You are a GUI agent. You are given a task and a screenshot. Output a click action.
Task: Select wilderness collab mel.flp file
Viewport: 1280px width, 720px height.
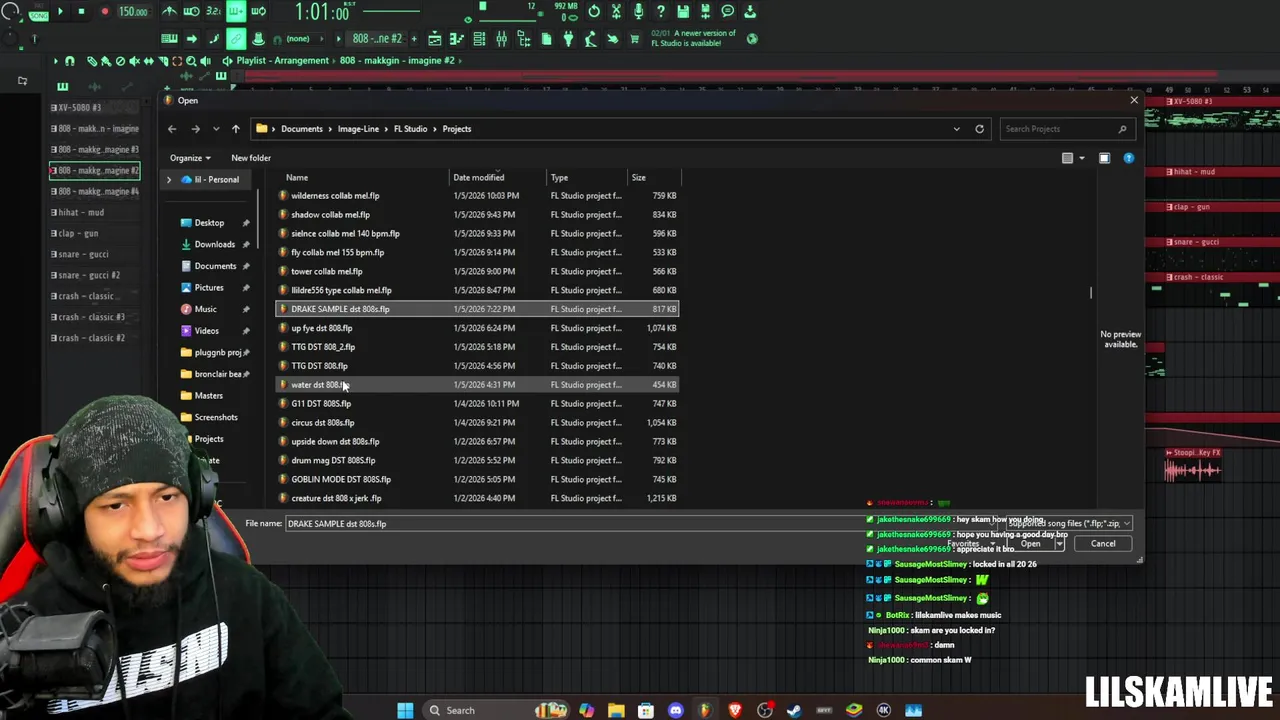(478, 196)
